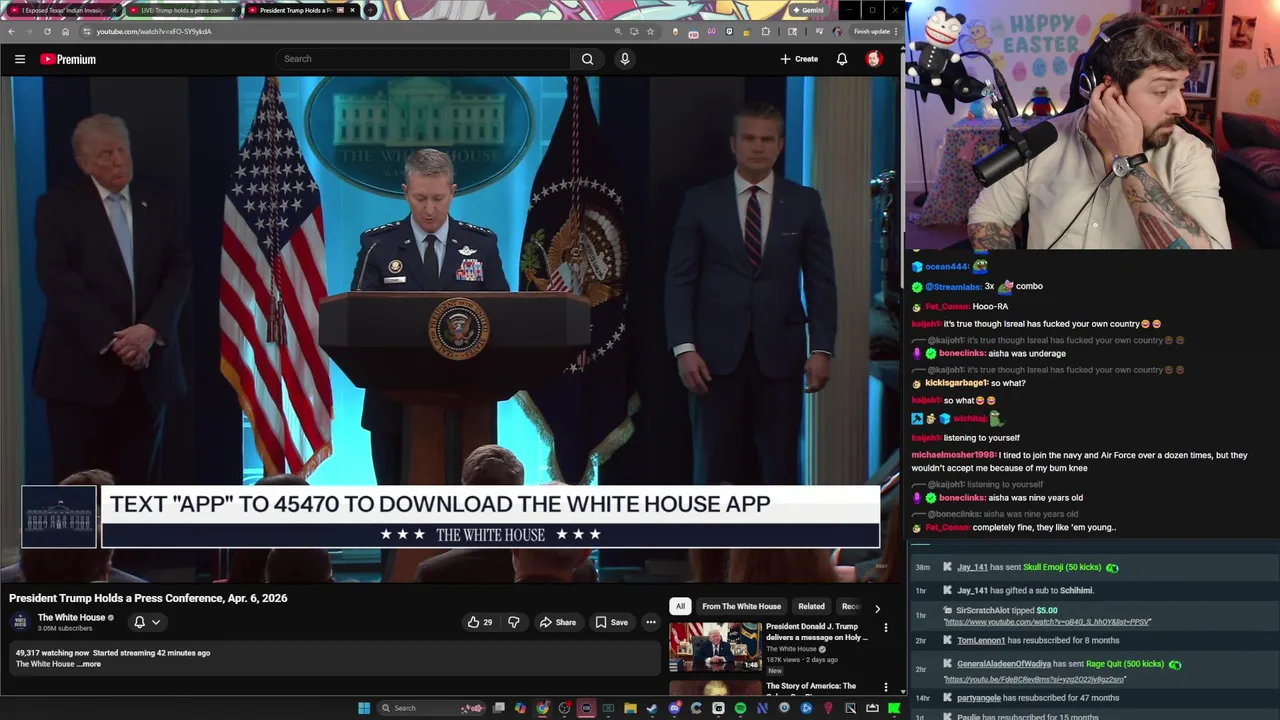This screenshot has height=720, width=1280.
Task: Open Windows Start menu
Action: 364,708
